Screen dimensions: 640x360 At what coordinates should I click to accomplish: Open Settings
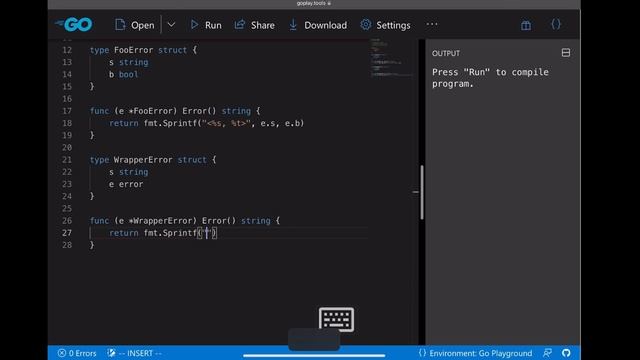click(385, 25)
